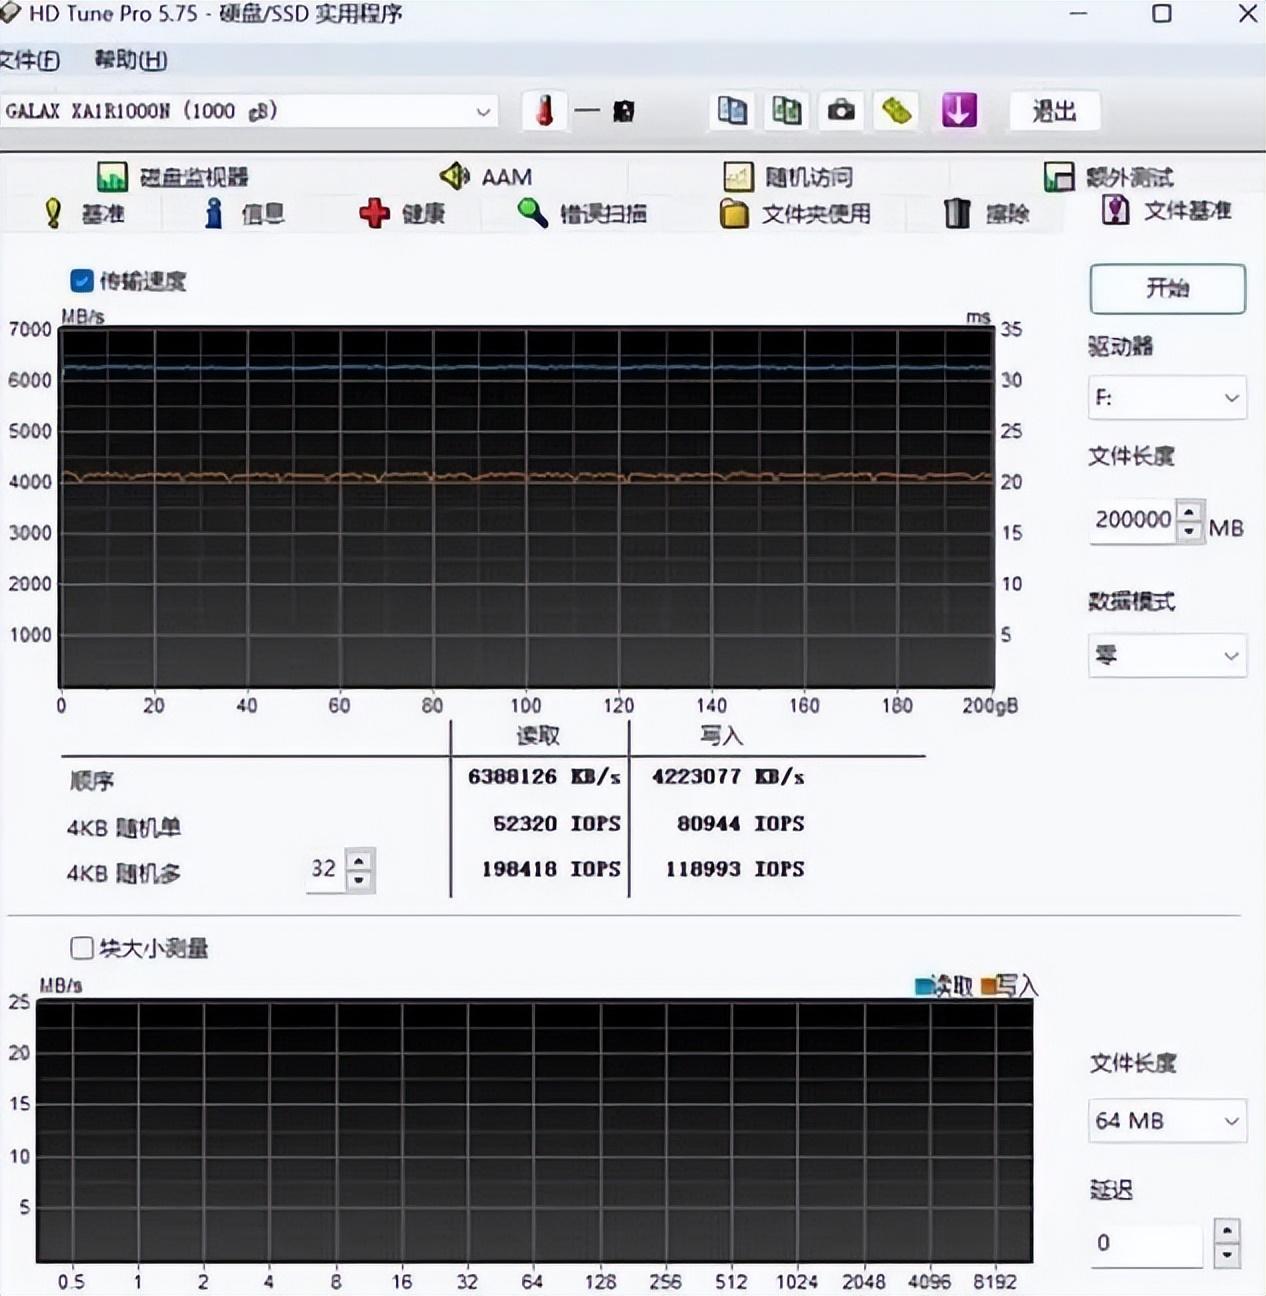Click the sequential write value 4223077 KB/s
1266x1296 pixels.
(x=728, y=777)
